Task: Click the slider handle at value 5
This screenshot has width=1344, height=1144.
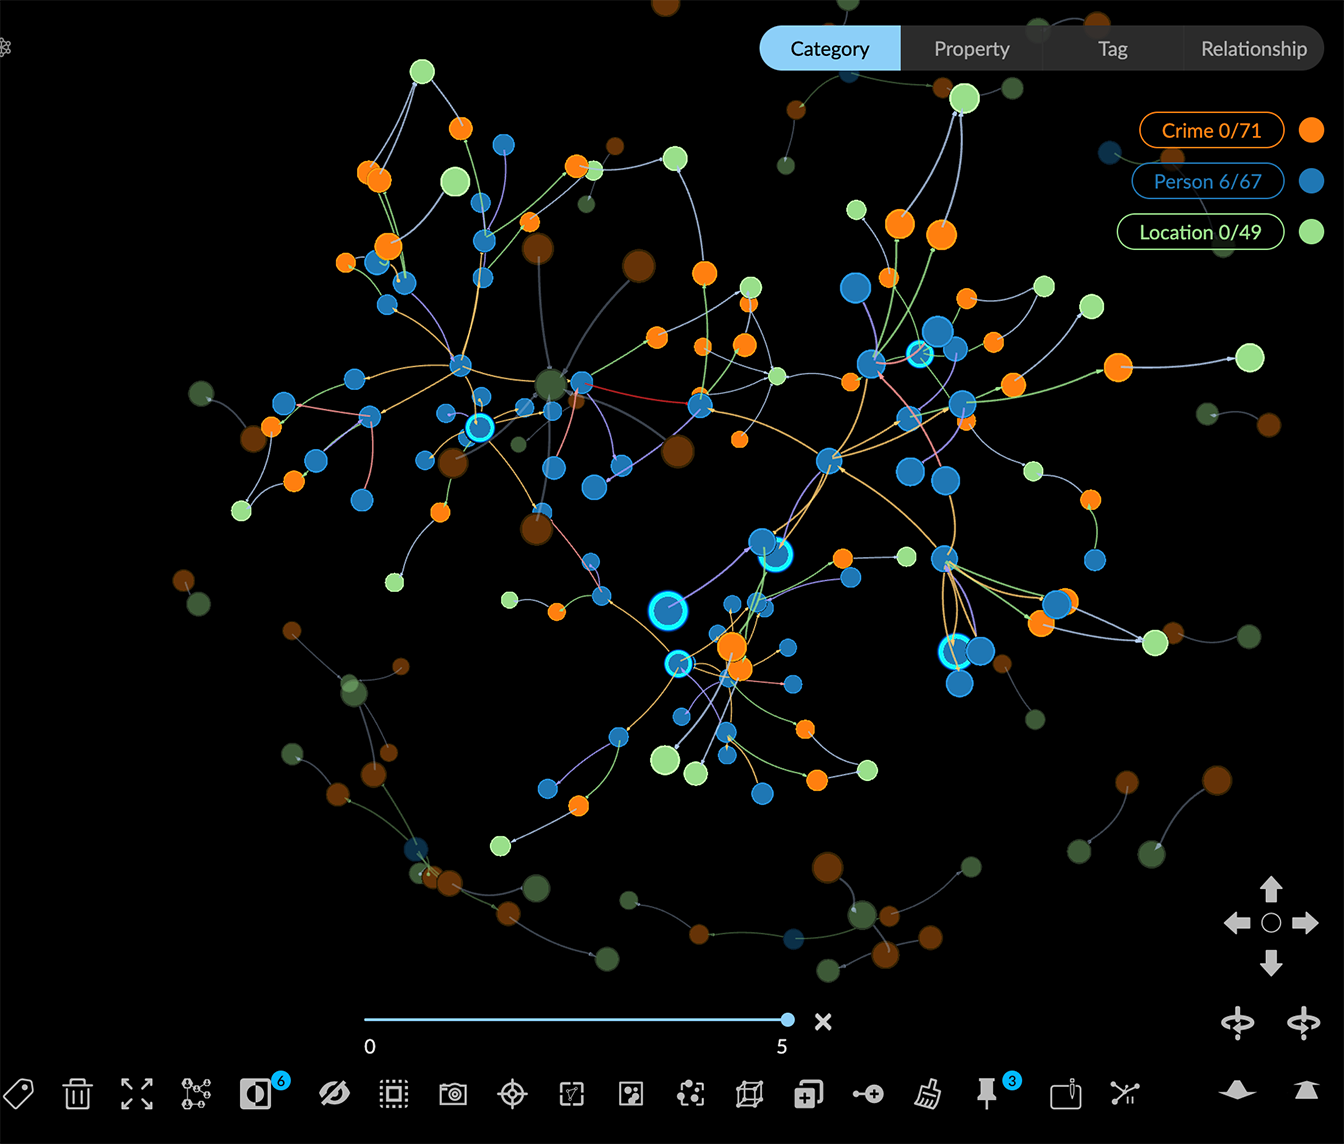Action: click(788, 1020)
